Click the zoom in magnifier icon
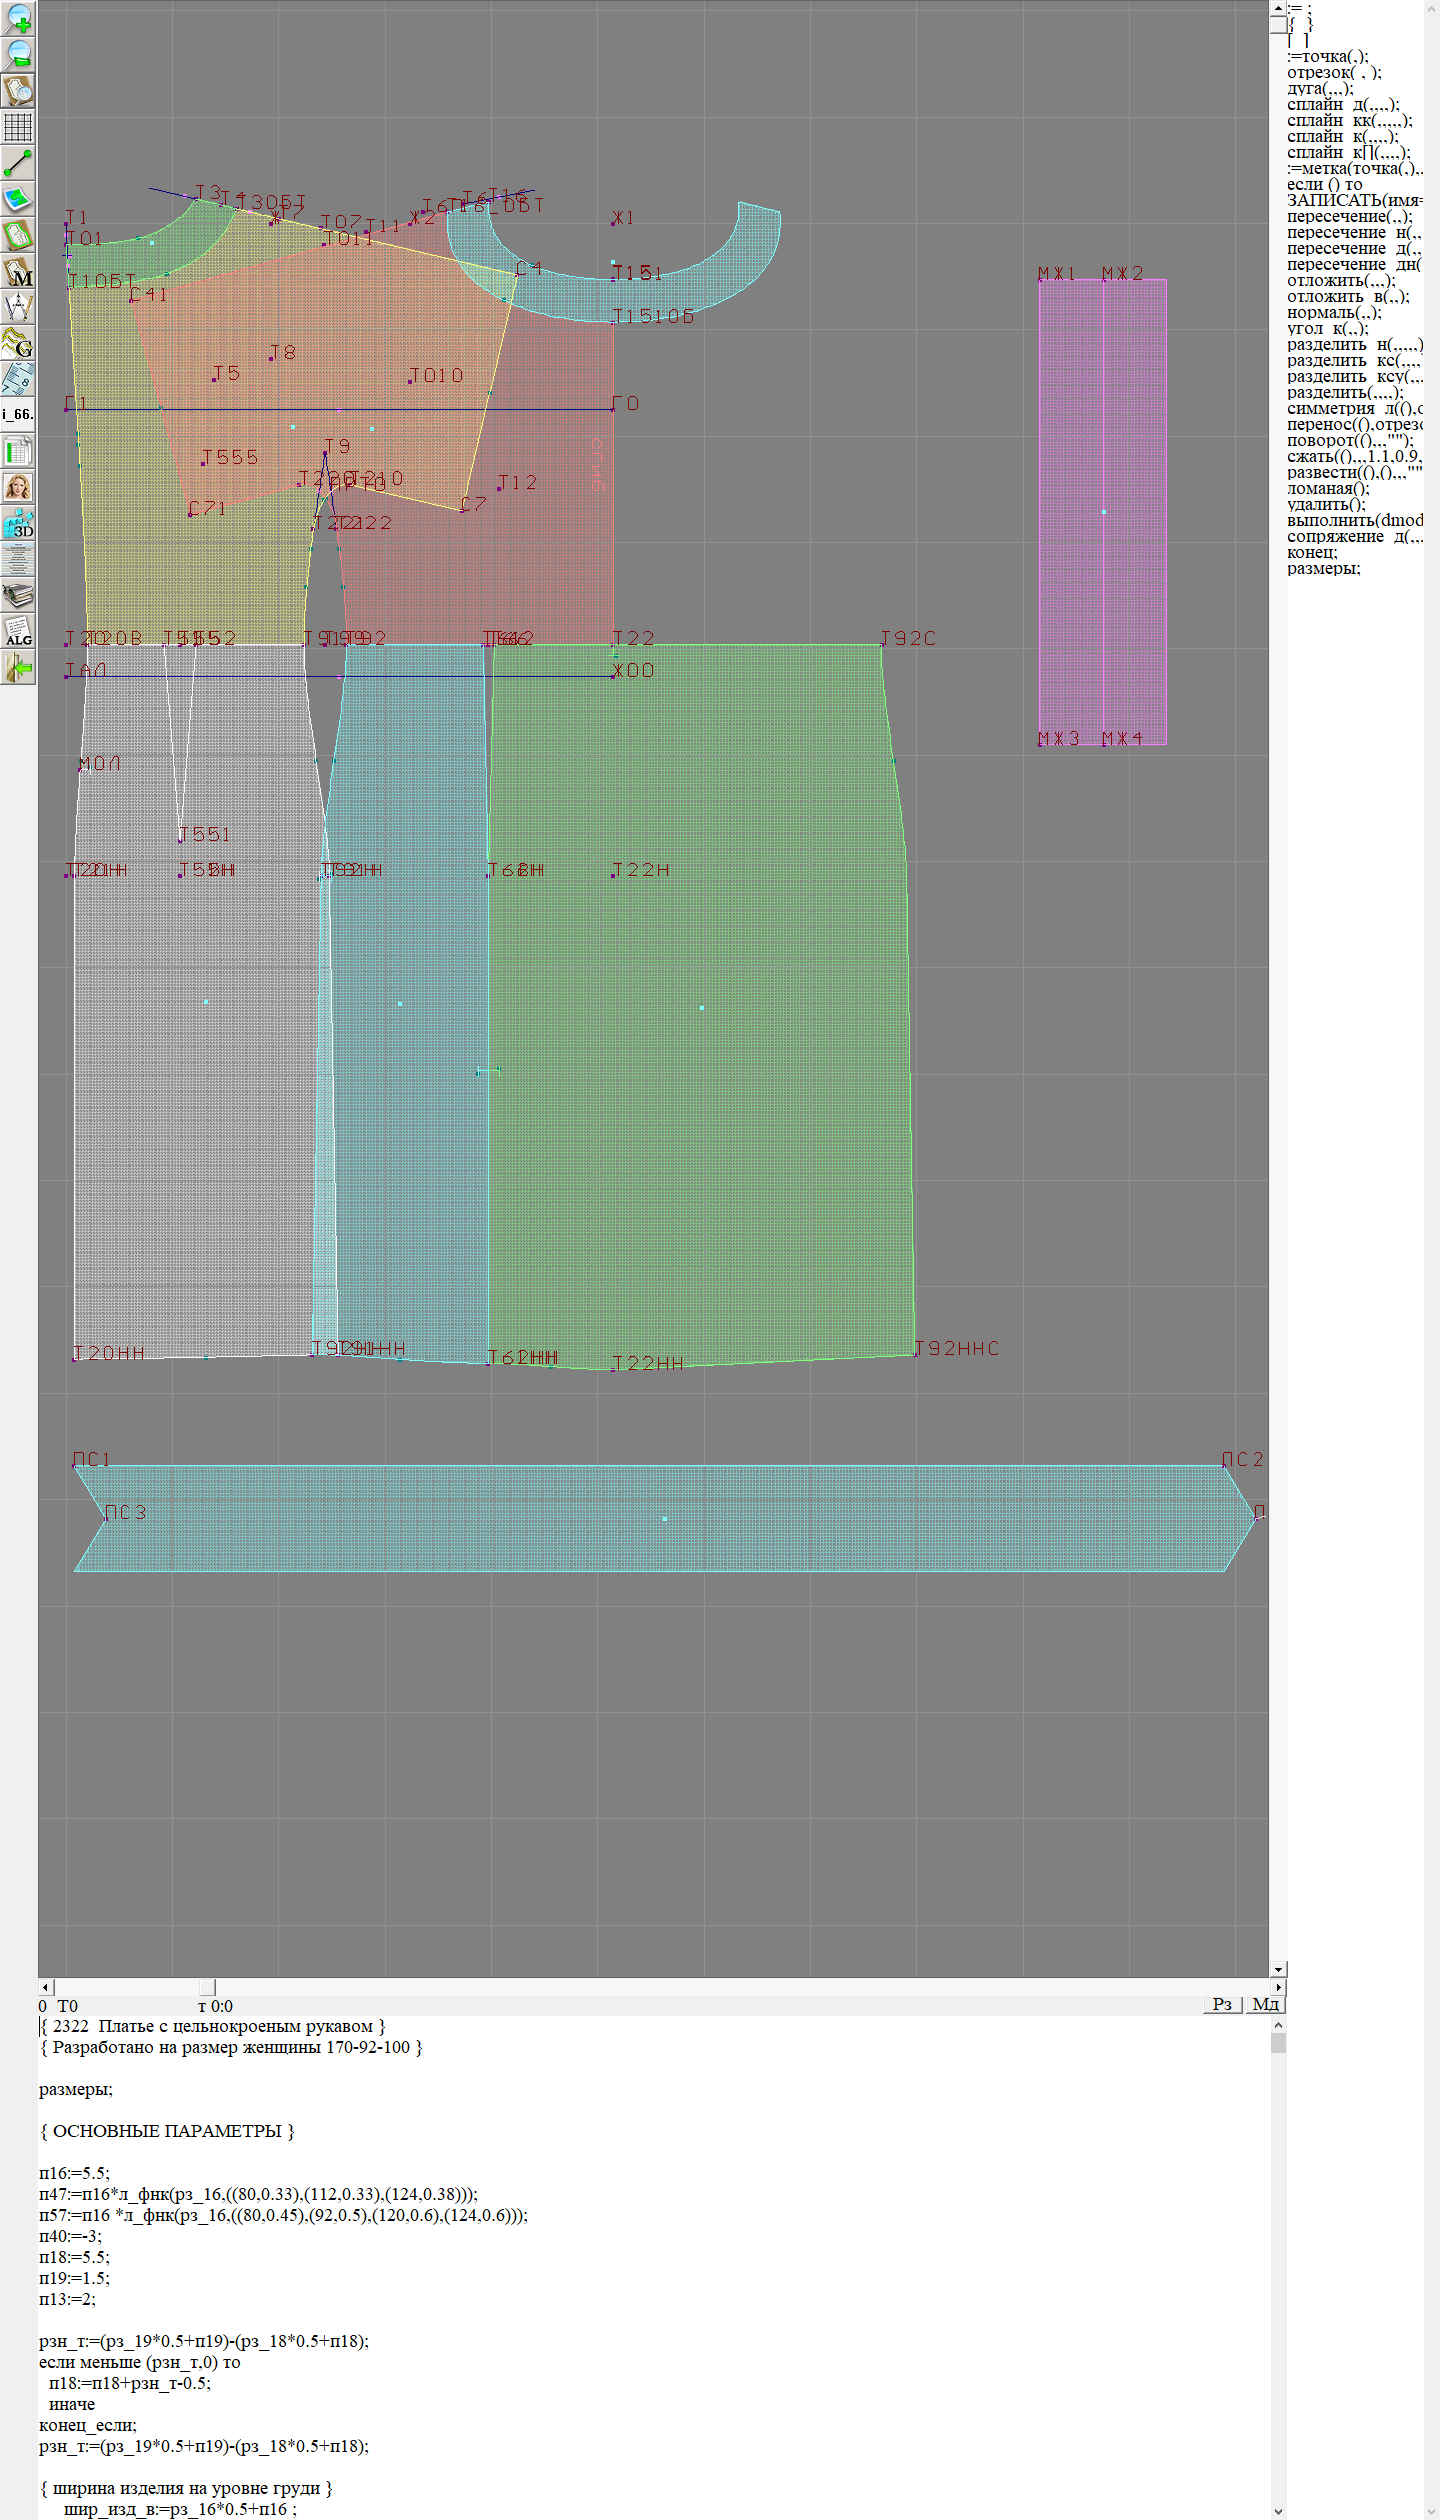 [18, 18]
